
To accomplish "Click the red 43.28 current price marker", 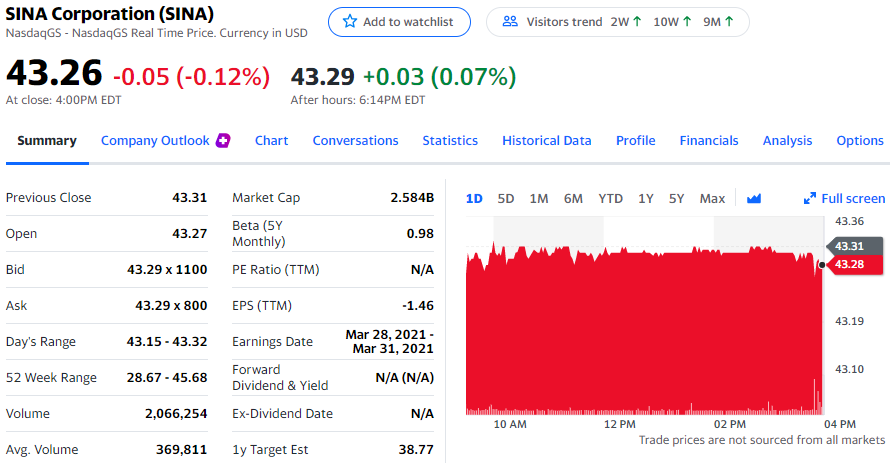I will pyautogui.click(x=856, y=264).
